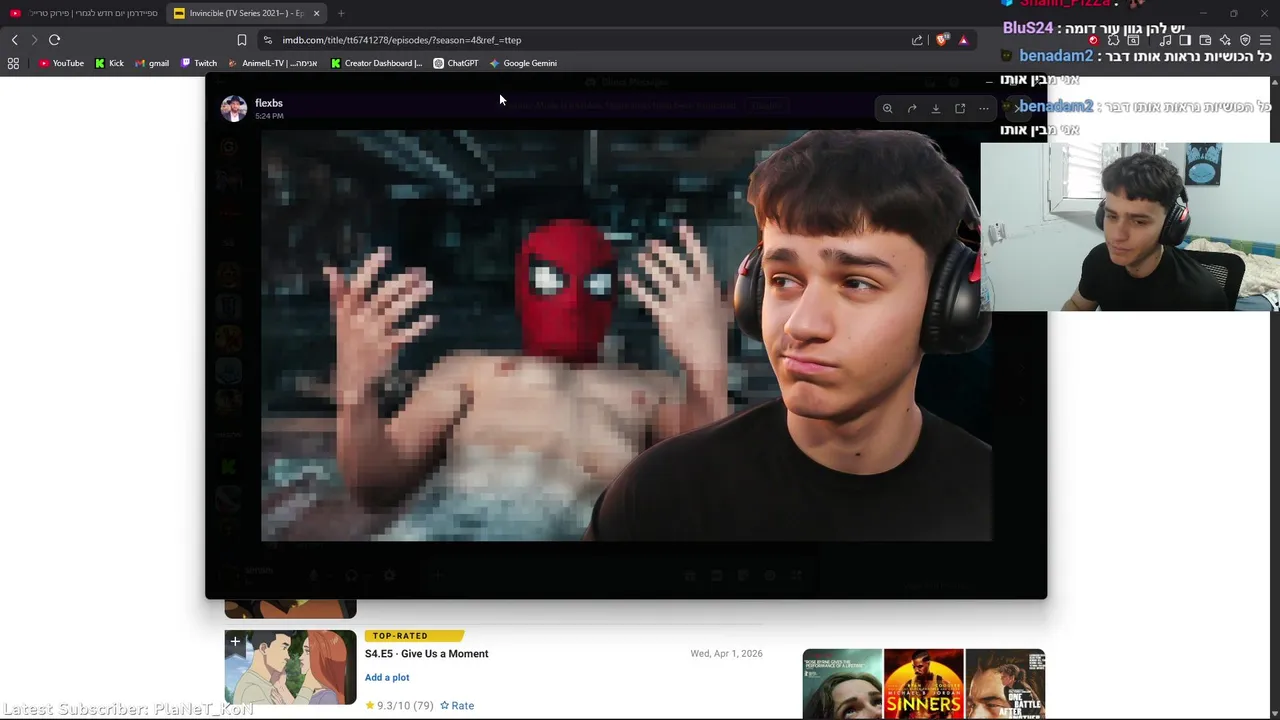Open the browser hamburger main menu

coord(1265,40)
